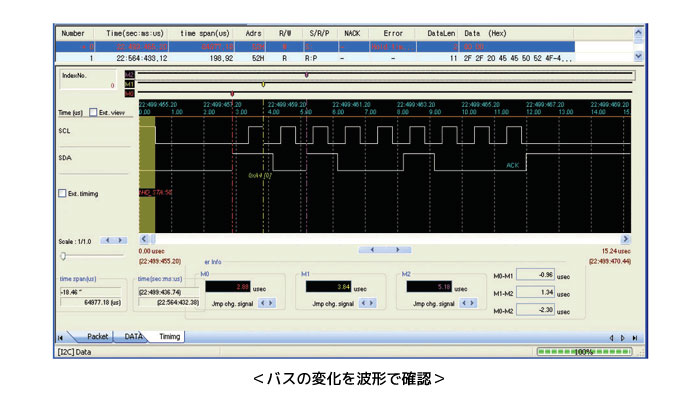Click M0 Jmp chg. signal arrows
This screenshot has width=700, height=400.
pyautogui.click(x=266, y=304)
